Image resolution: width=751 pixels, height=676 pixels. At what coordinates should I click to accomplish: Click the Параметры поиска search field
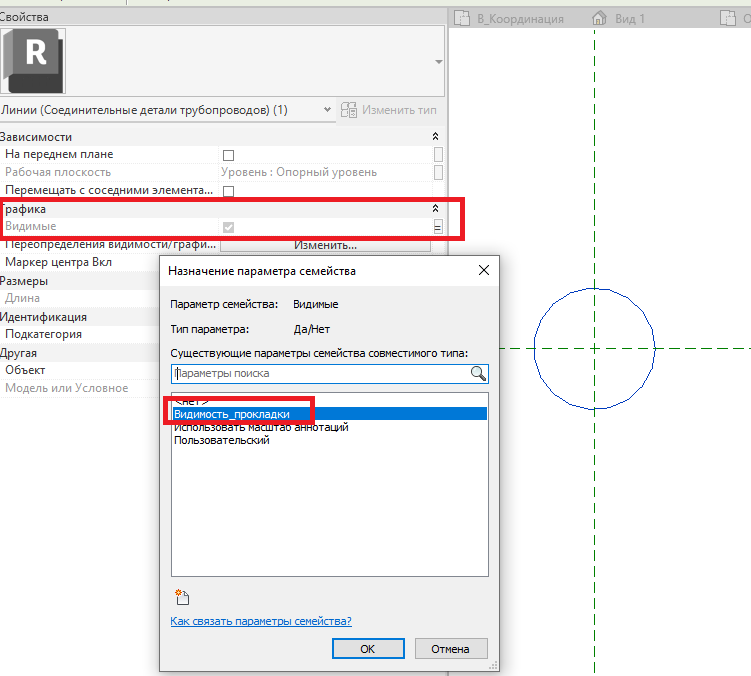click(x=319, y=374)
